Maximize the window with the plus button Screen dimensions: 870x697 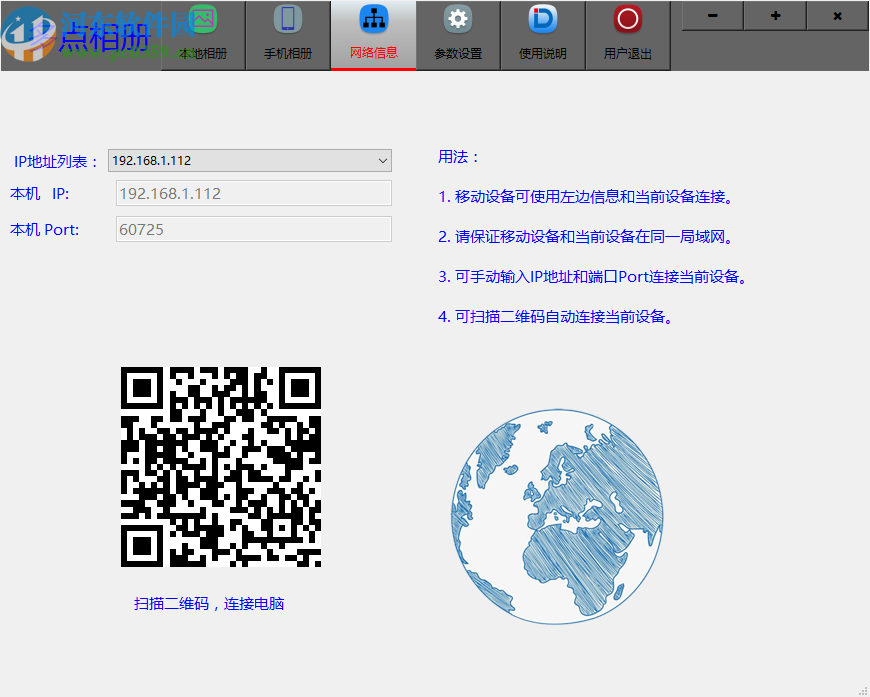click(x=775, y=16)
